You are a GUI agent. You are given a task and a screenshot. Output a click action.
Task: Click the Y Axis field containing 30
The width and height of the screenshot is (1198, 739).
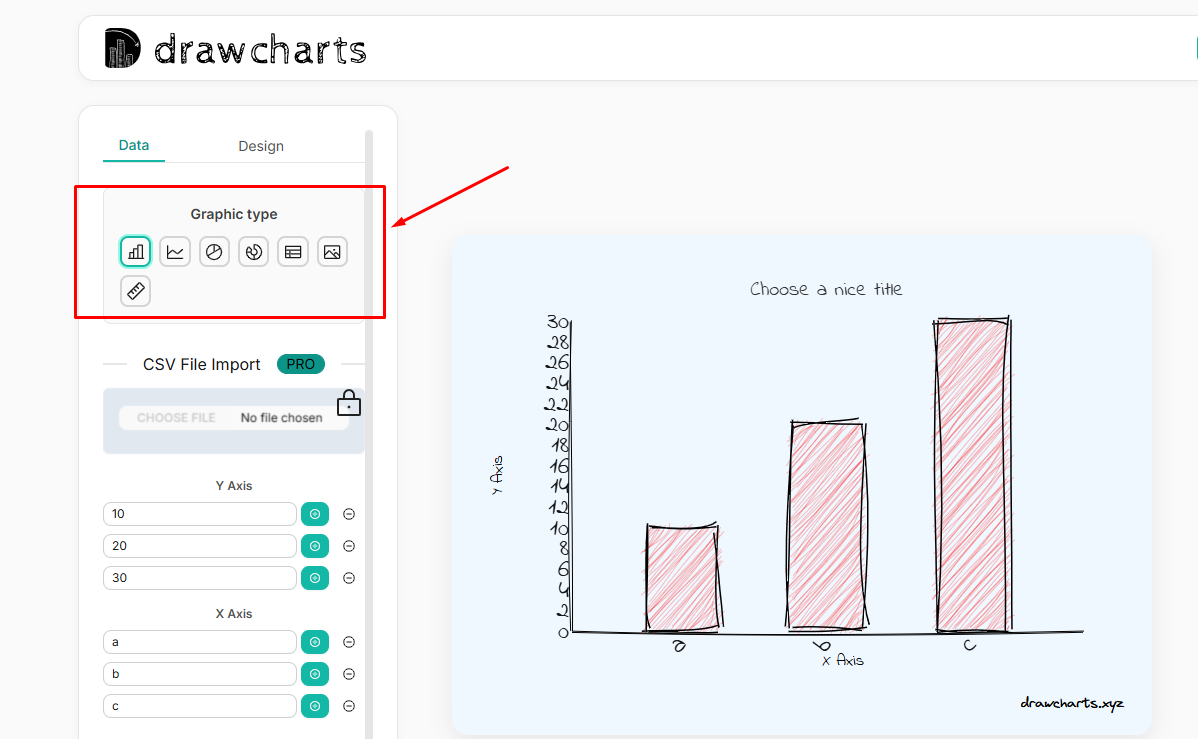click(199, 579)
